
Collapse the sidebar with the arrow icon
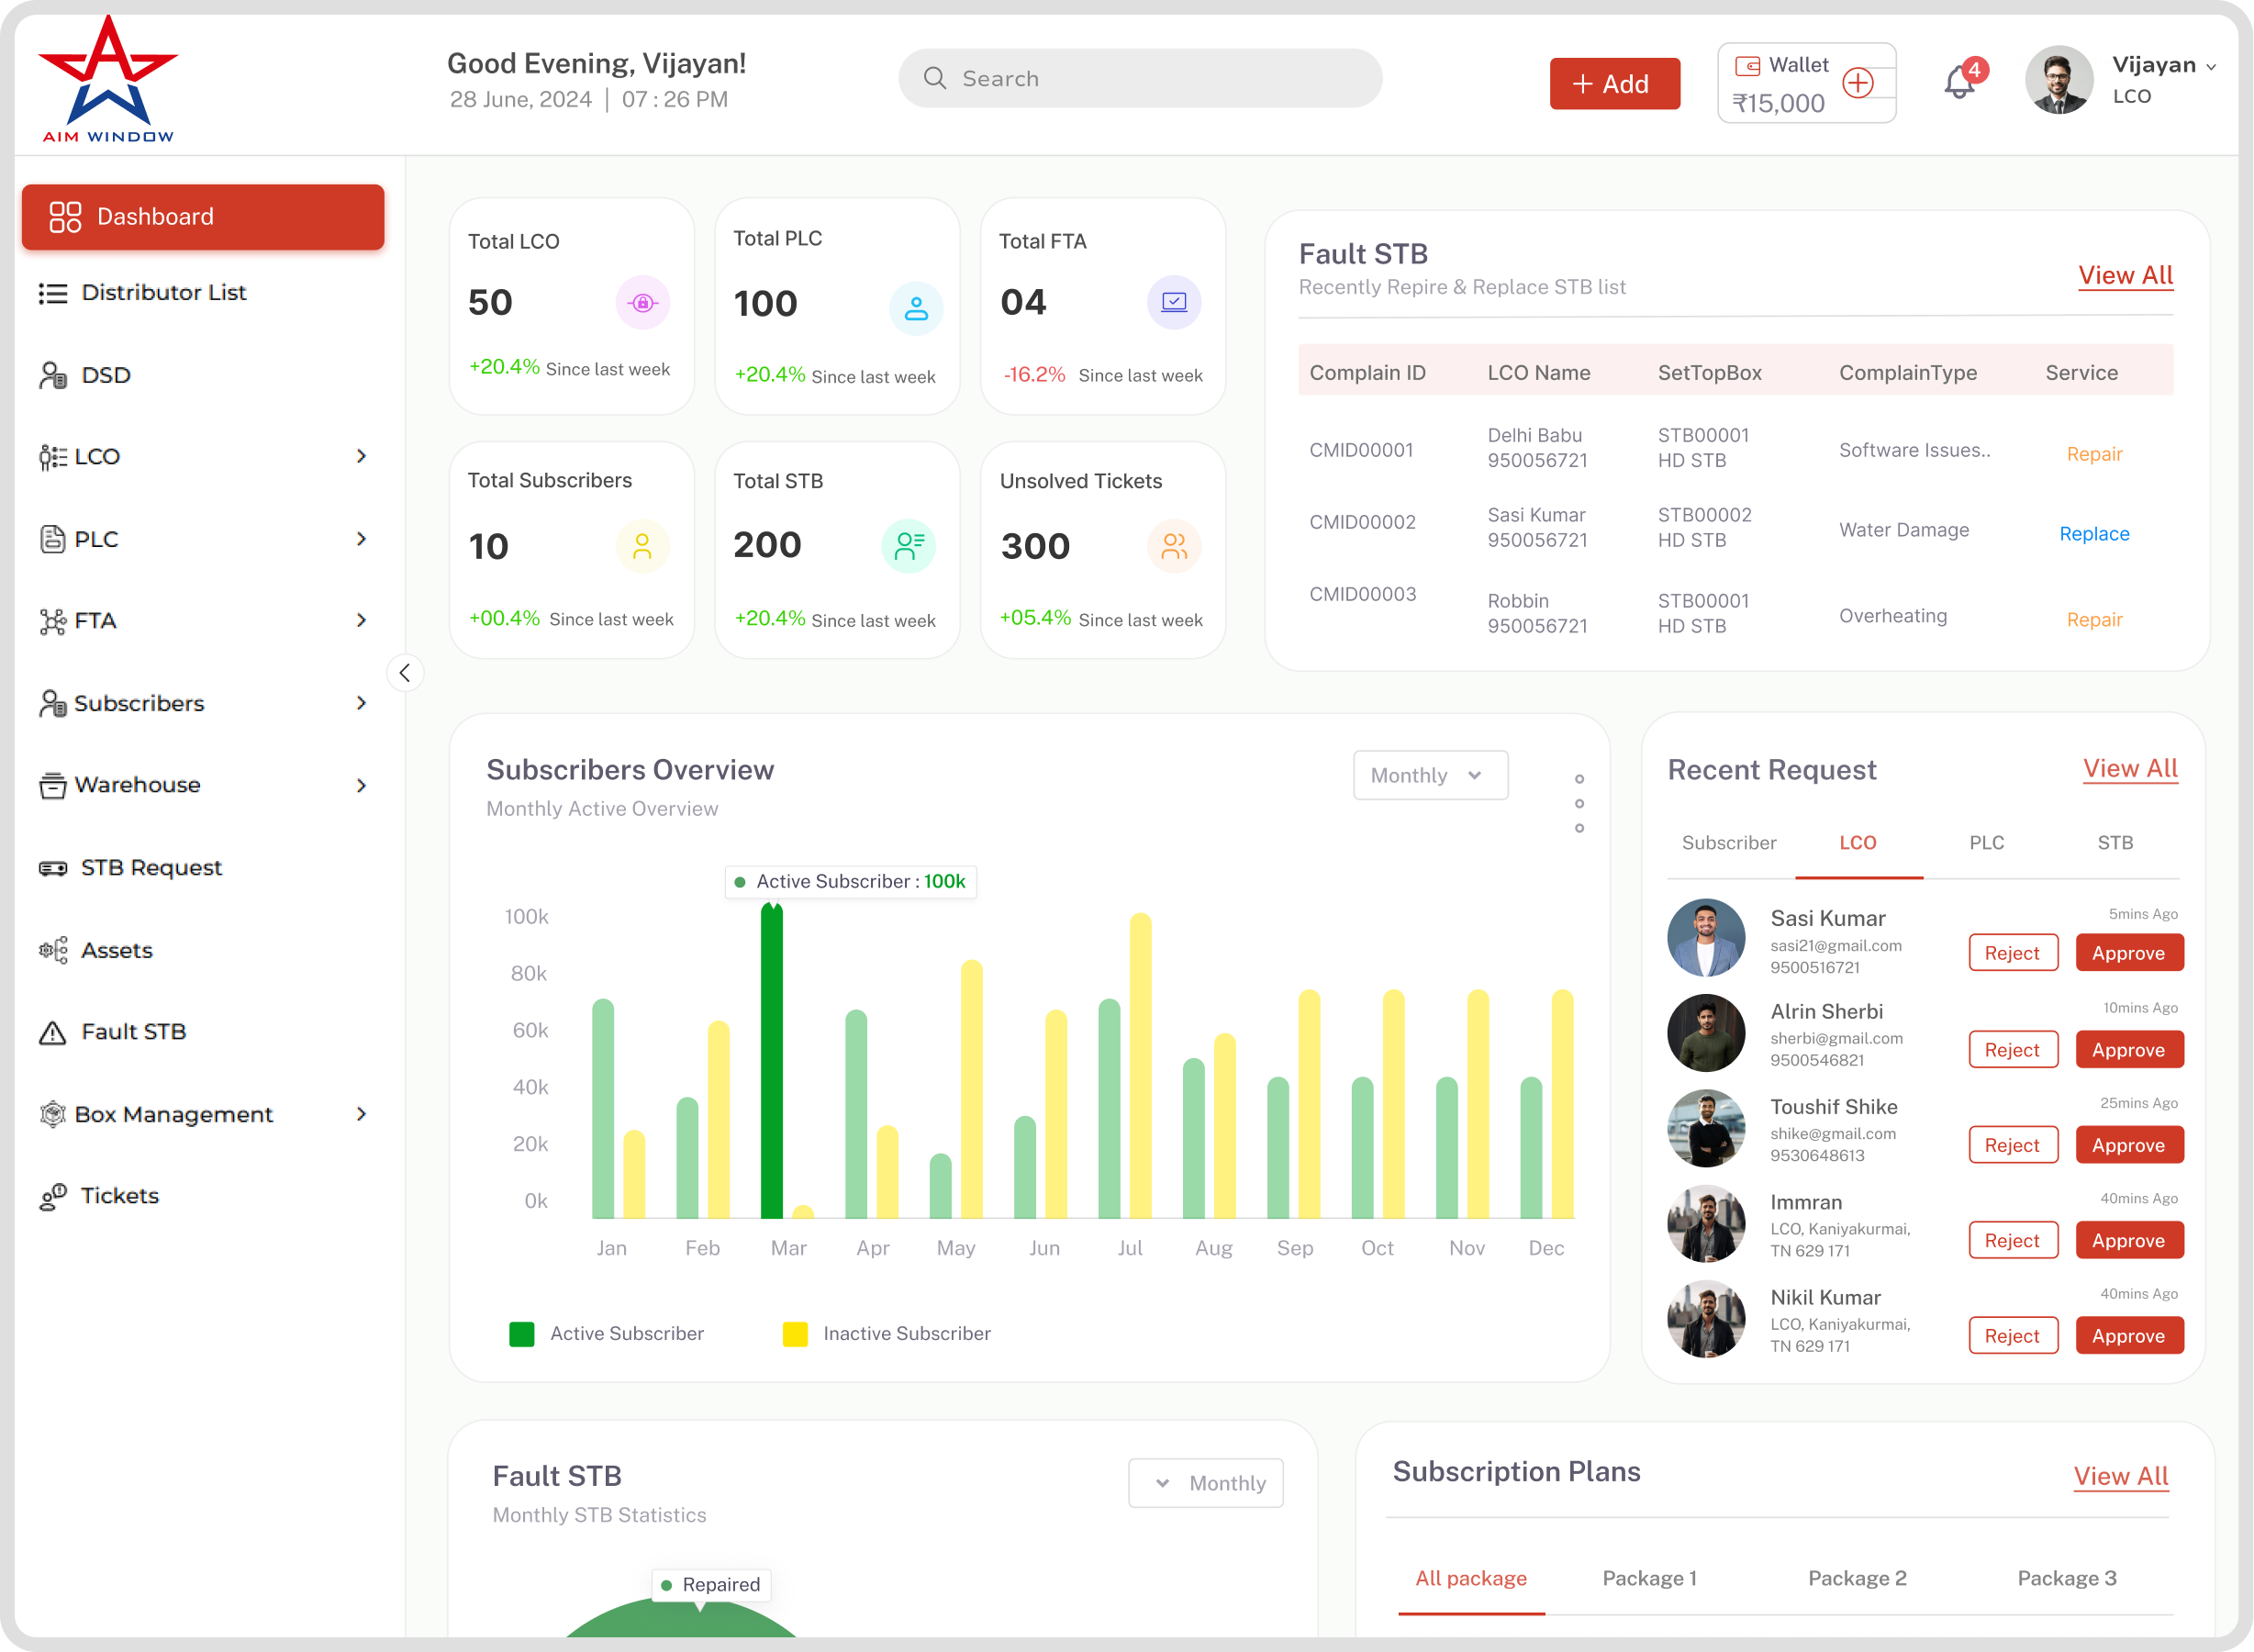404,673
